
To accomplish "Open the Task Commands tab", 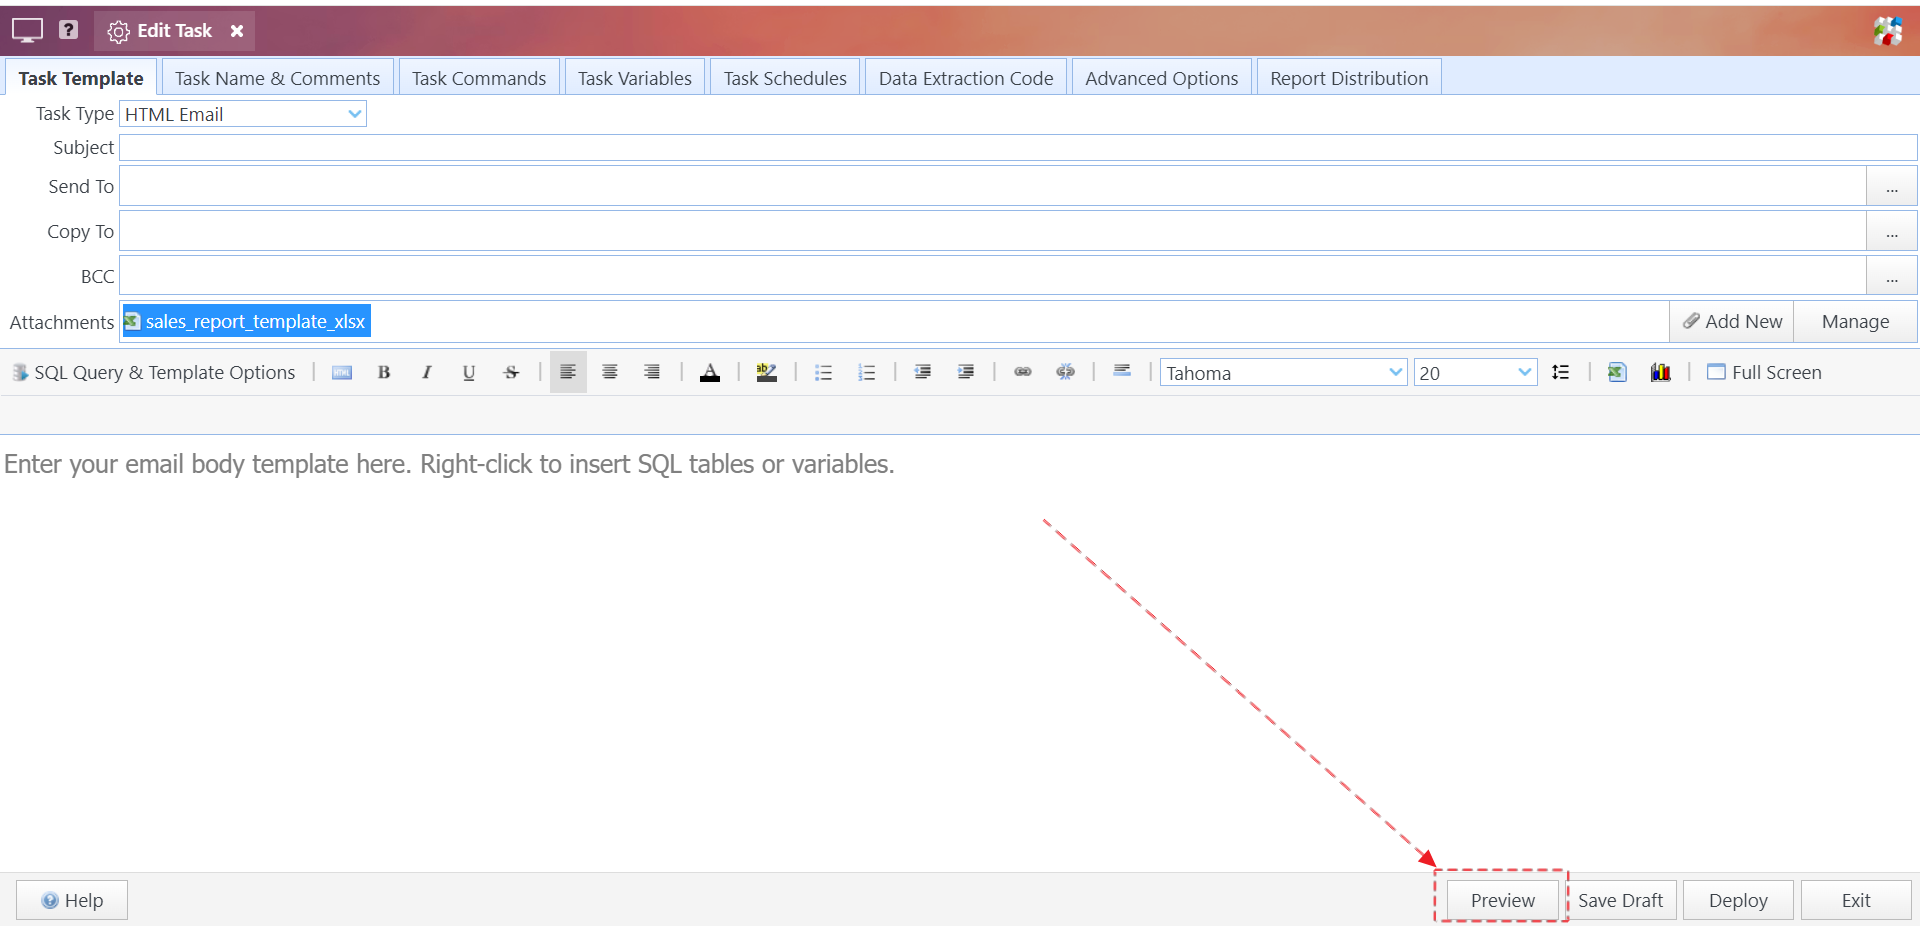I will (479, 78).
